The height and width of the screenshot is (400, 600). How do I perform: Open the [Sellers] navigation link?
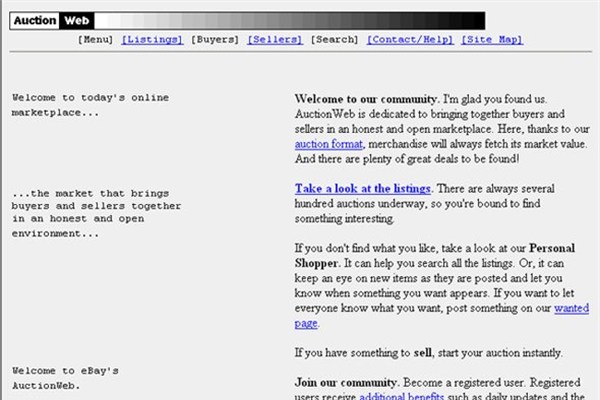tap(275, 40)
